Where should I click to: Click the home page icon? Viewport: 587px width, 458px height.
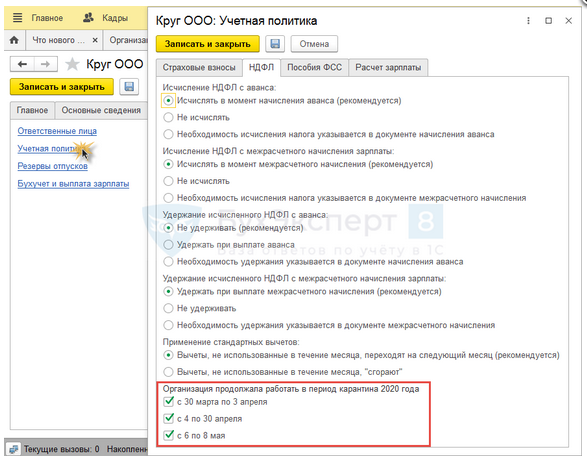[x=14, y=40]
